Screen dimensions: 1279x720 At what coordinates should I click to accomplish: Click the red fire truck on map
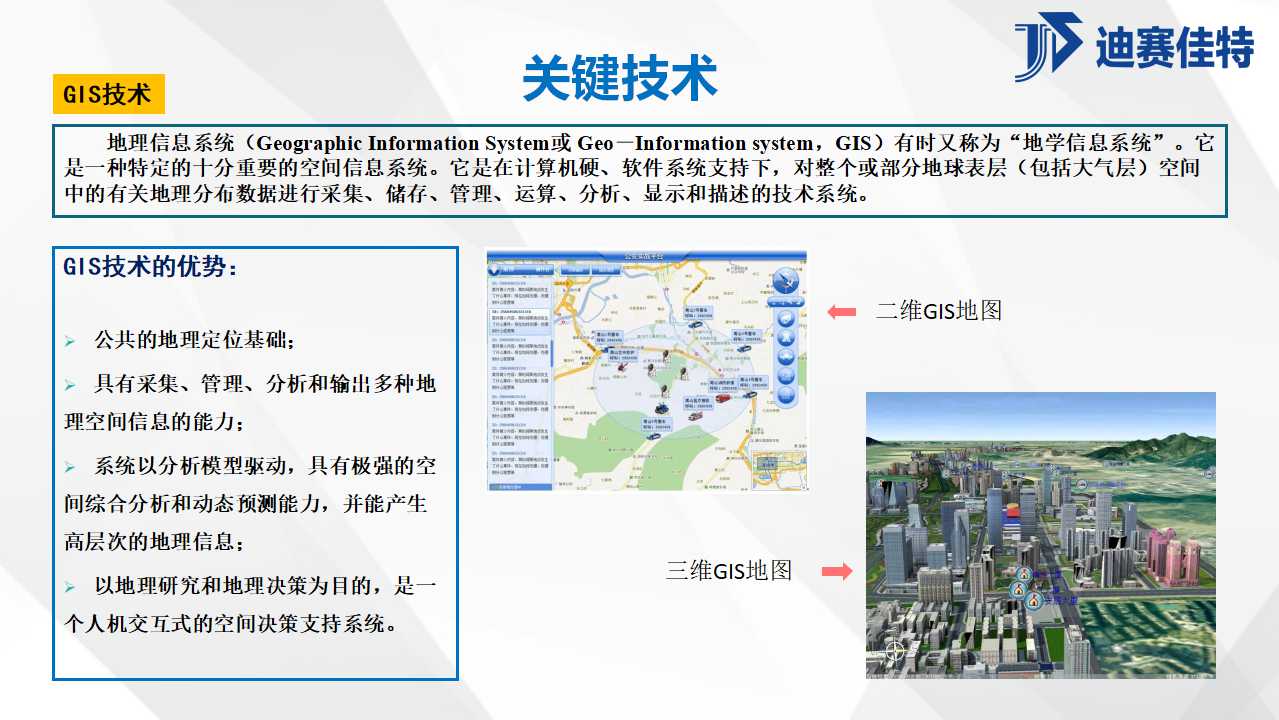coord(723,398)
